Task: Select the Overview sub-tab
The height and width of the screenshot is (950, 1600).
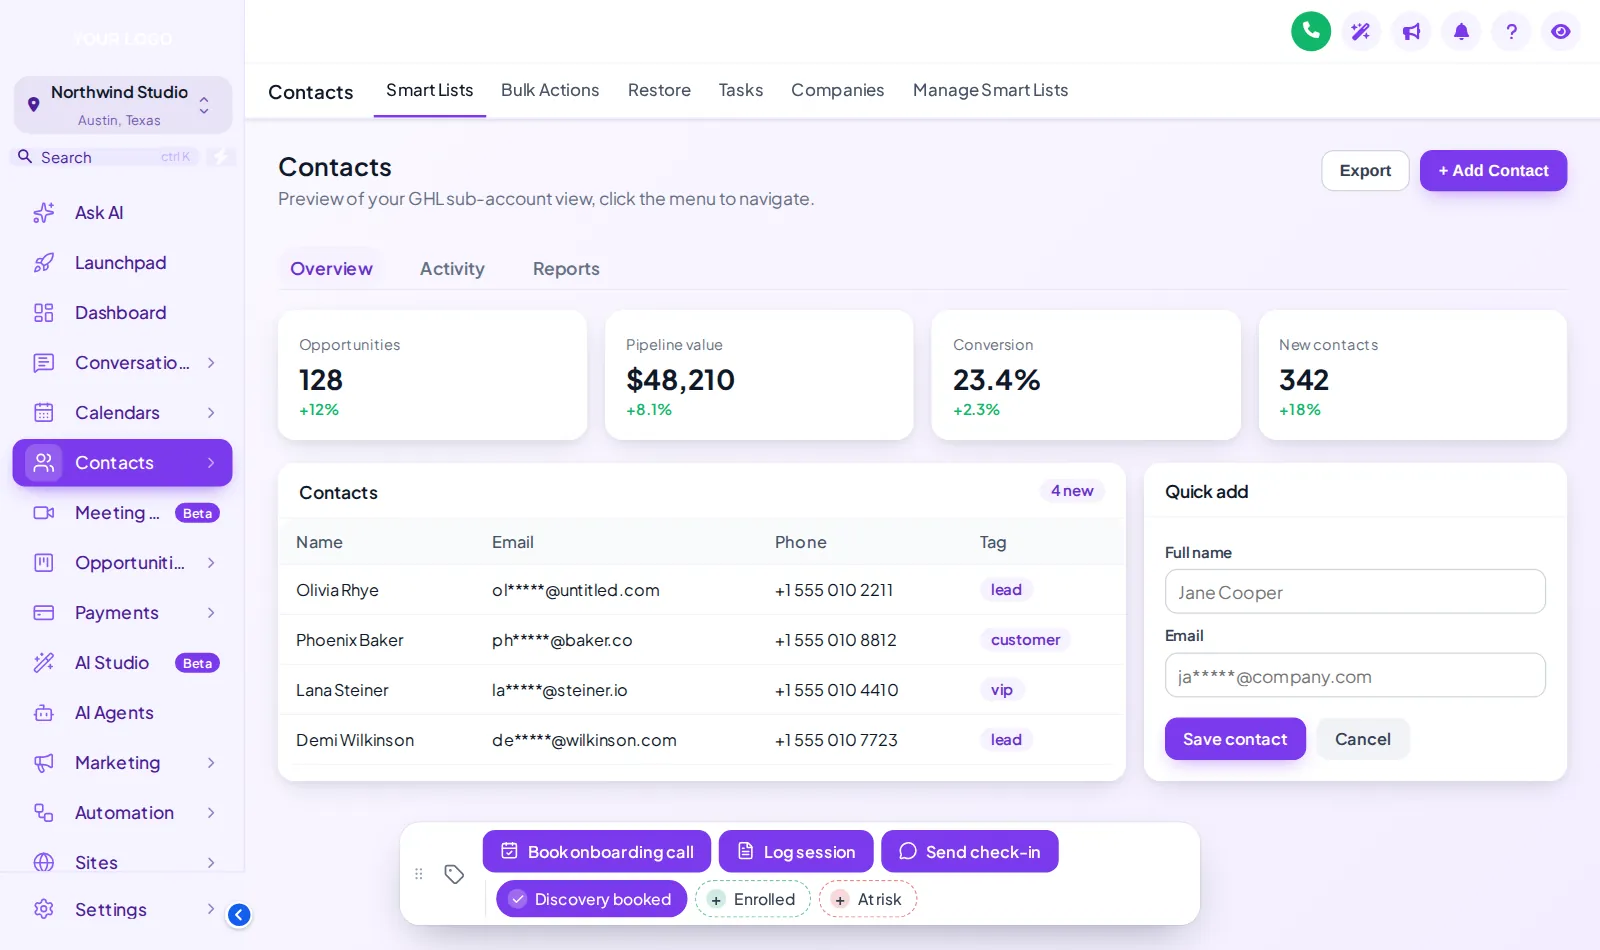Action: point(331,268)
